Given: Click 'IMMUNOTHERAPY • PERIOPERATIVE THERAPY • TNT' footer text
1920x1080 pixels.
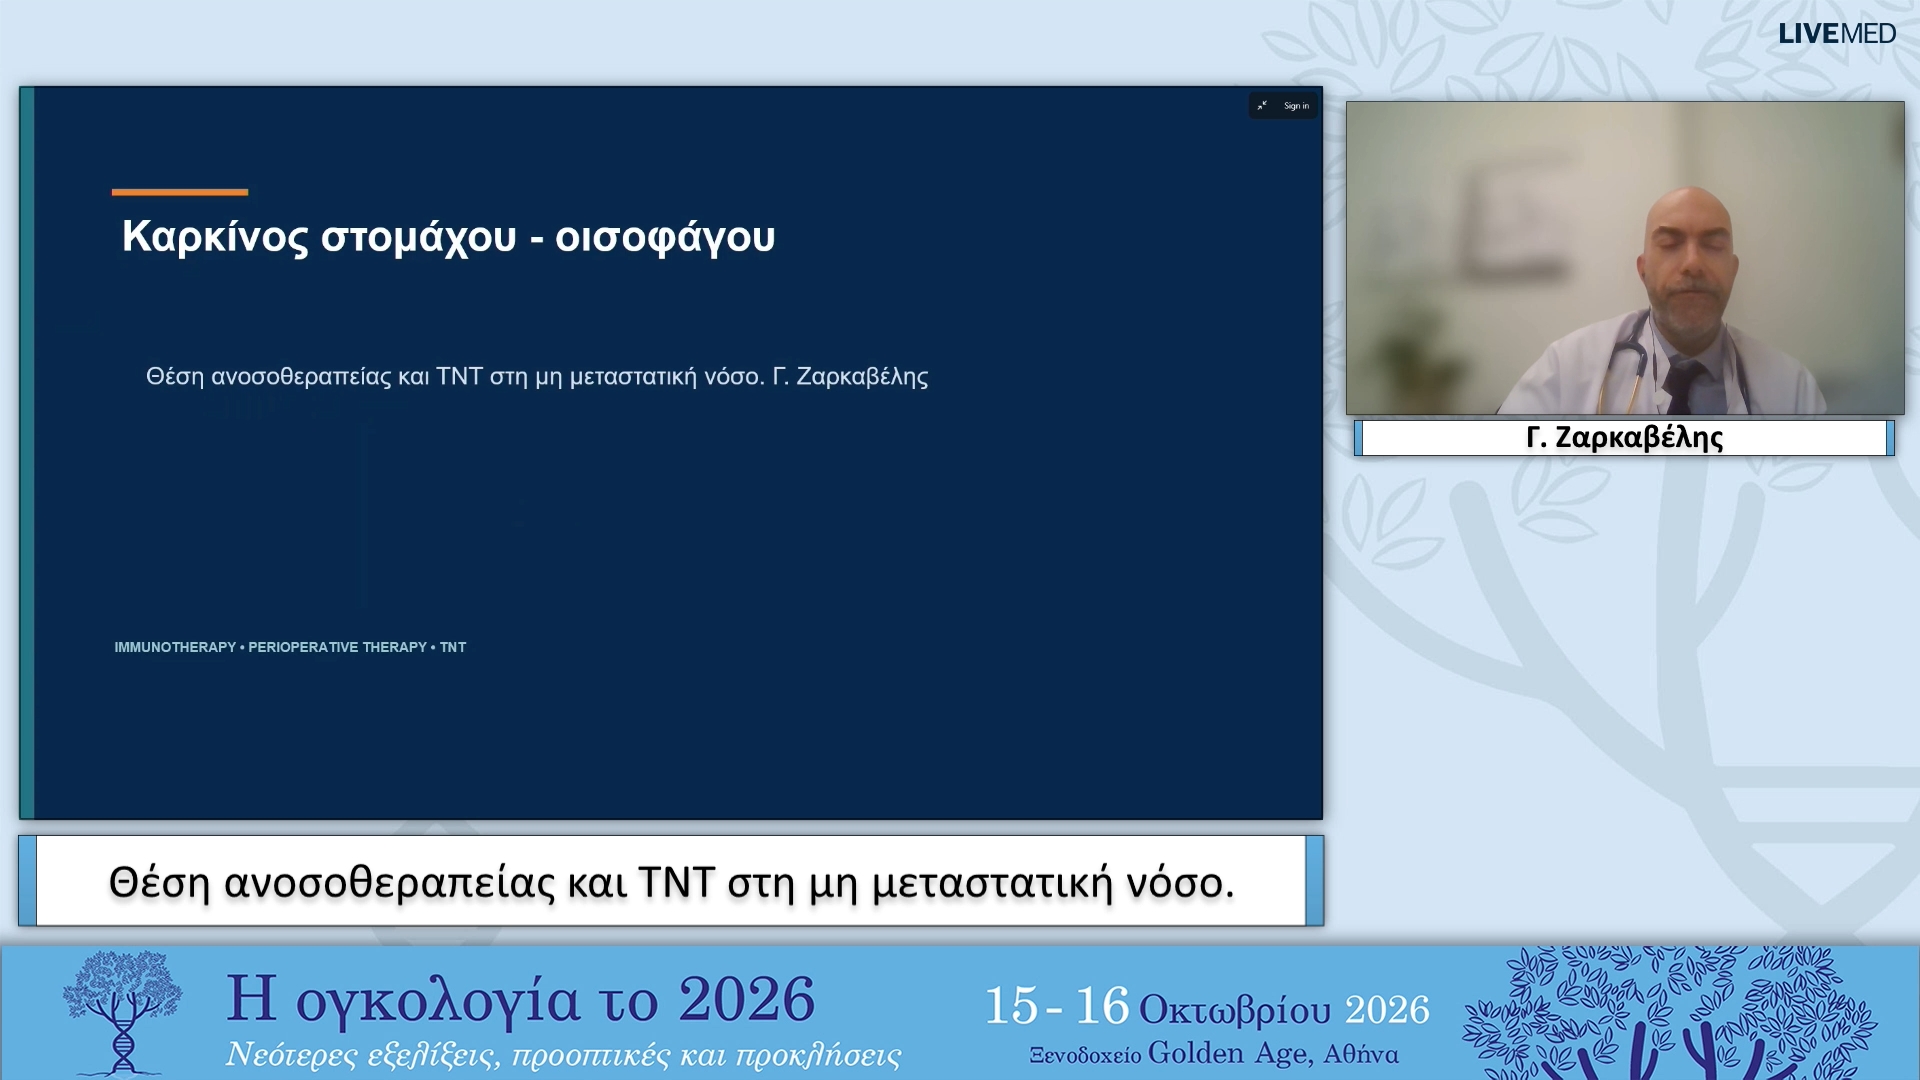Looking at the screenshot, I should click(x=290, y=647).
